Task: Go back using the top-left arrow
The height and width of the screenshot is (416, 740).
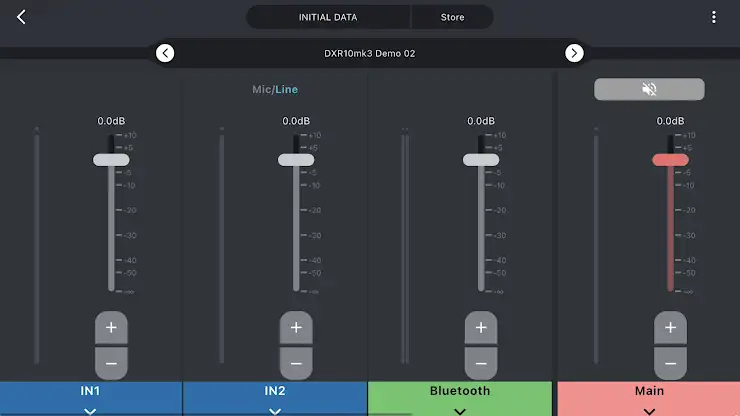Action: pyautogui.click(x=21, y=17)
